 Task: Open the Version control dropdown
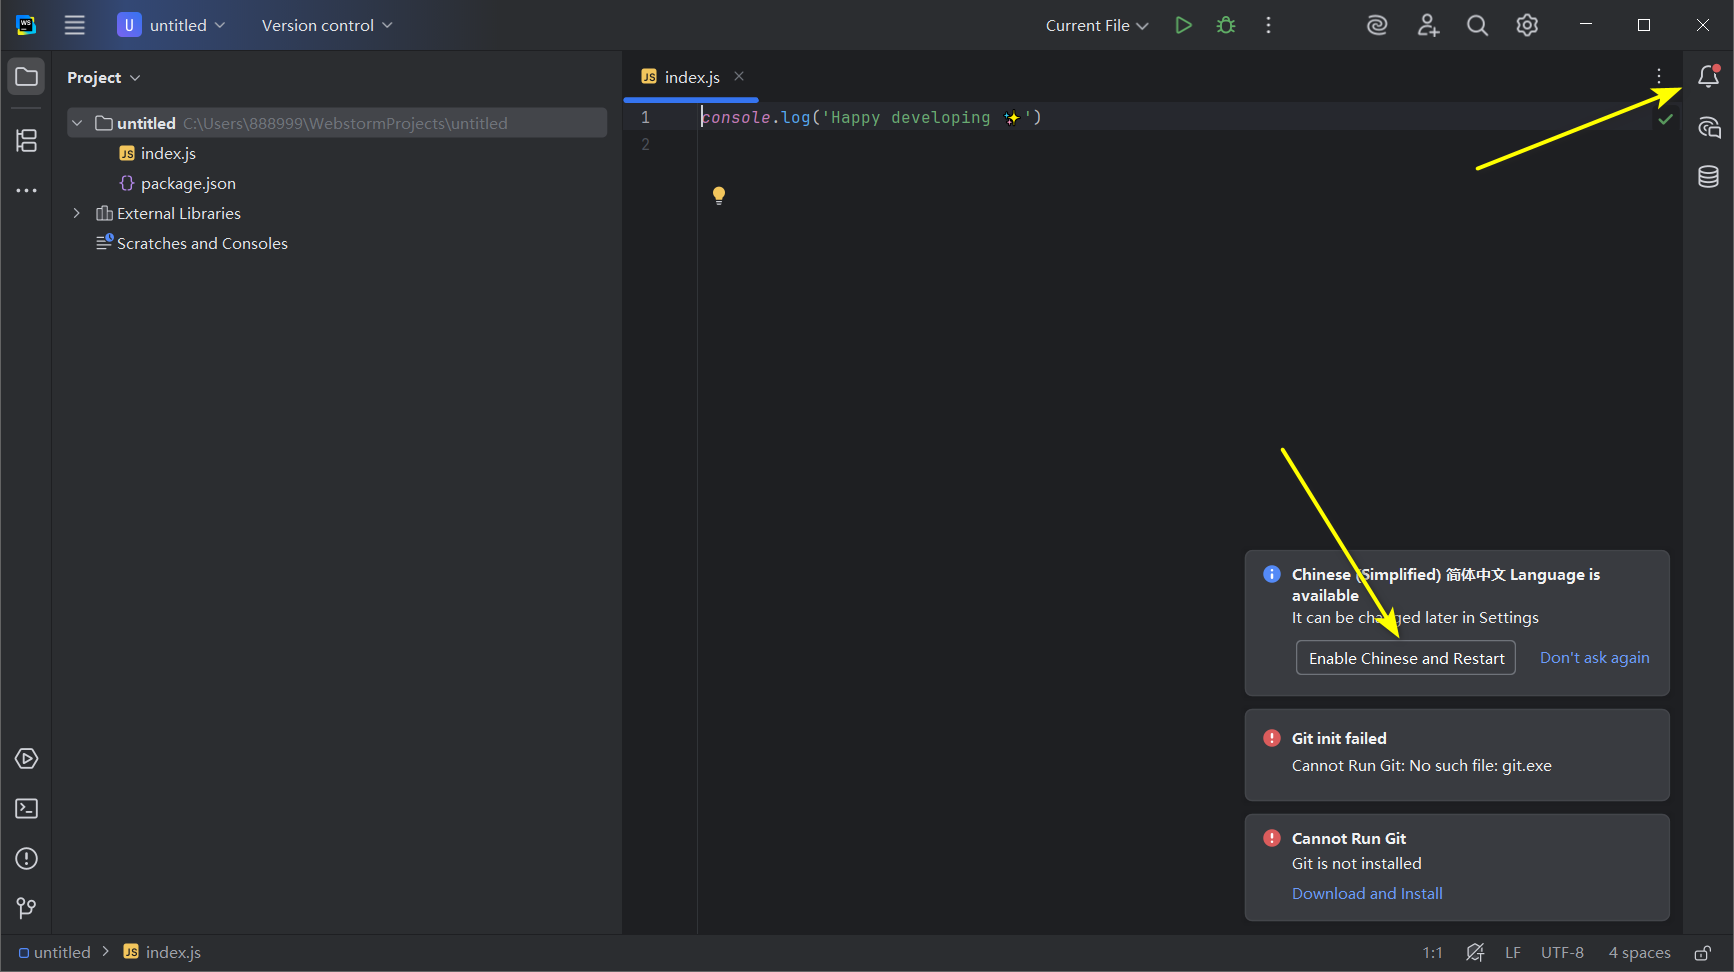tap(327, 25)
